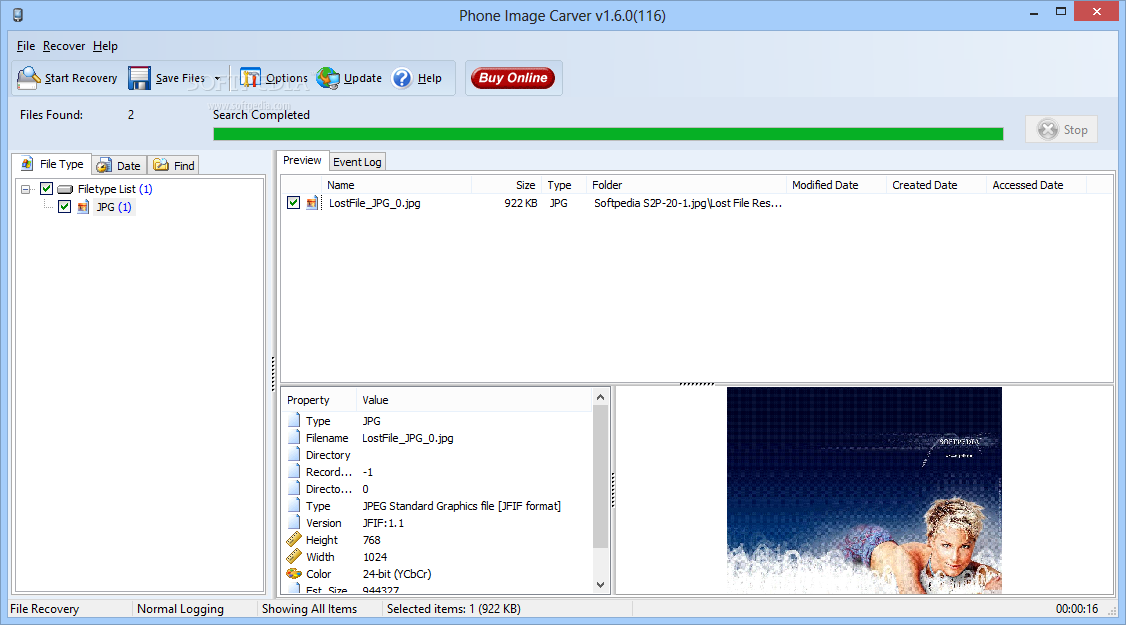The width and height of the screenshot is (1126, 625).
Task: Open the Recover menu
Action: [64, 46]
